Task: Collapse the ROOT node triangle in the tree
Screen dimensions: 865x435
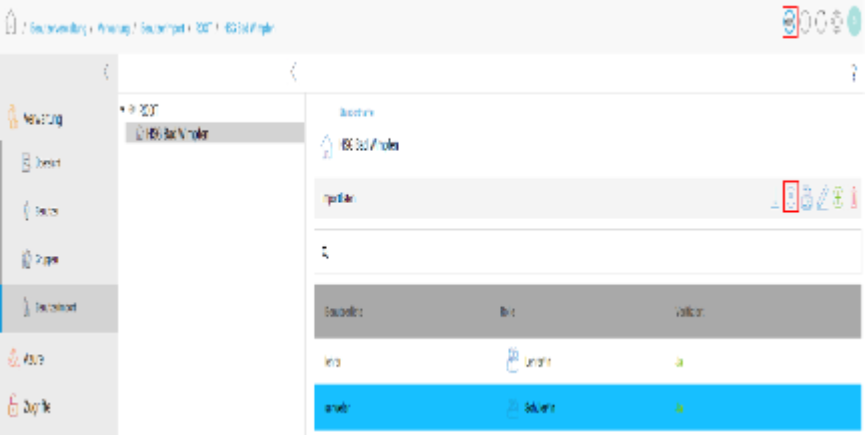Action: click(122, 109)
